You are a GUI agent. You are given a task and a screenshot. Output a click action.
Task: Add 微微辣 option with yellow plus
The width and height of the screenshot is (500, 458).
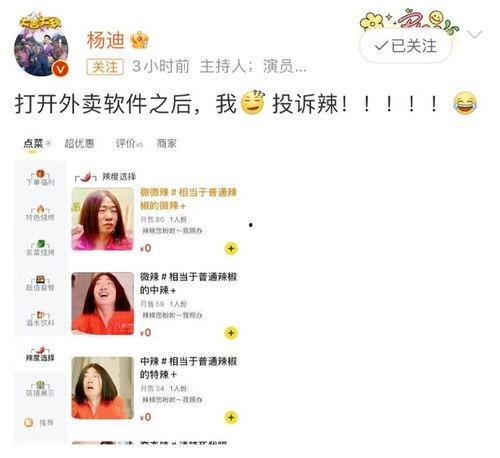point(231,249)
